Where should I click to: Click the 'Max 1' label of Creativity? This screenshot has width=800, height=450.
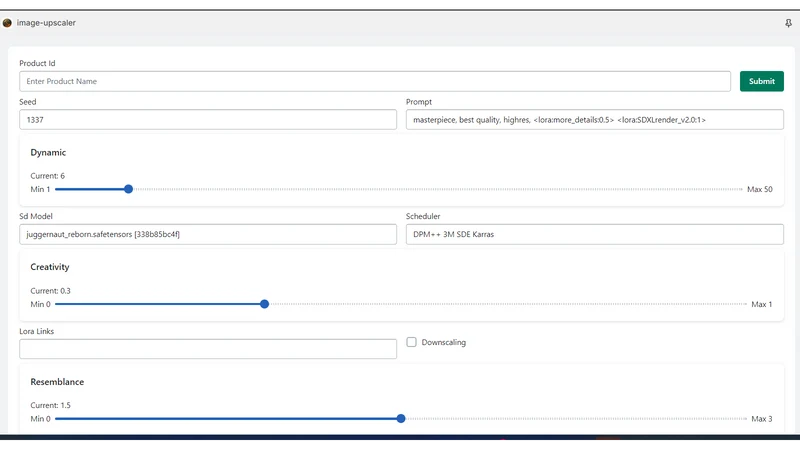[x=762, y=304]
